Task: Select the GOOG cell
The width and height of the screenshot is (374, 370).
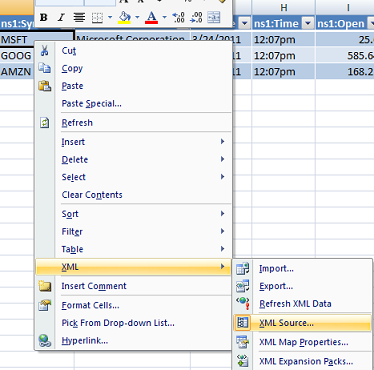Action: (17, 55)
